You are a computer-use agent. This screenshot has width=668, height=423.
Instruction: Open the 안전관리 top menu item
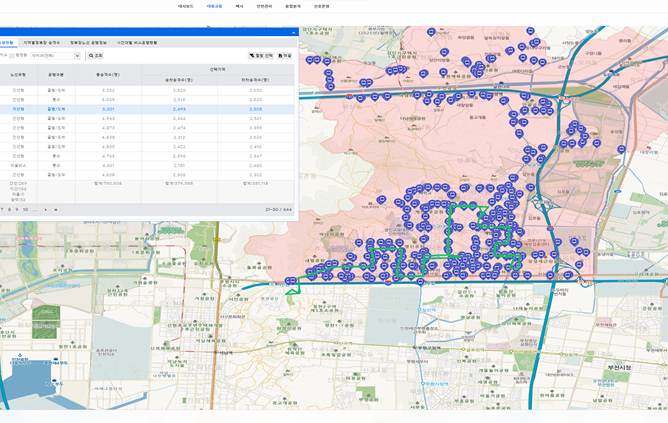click(264, 6)
